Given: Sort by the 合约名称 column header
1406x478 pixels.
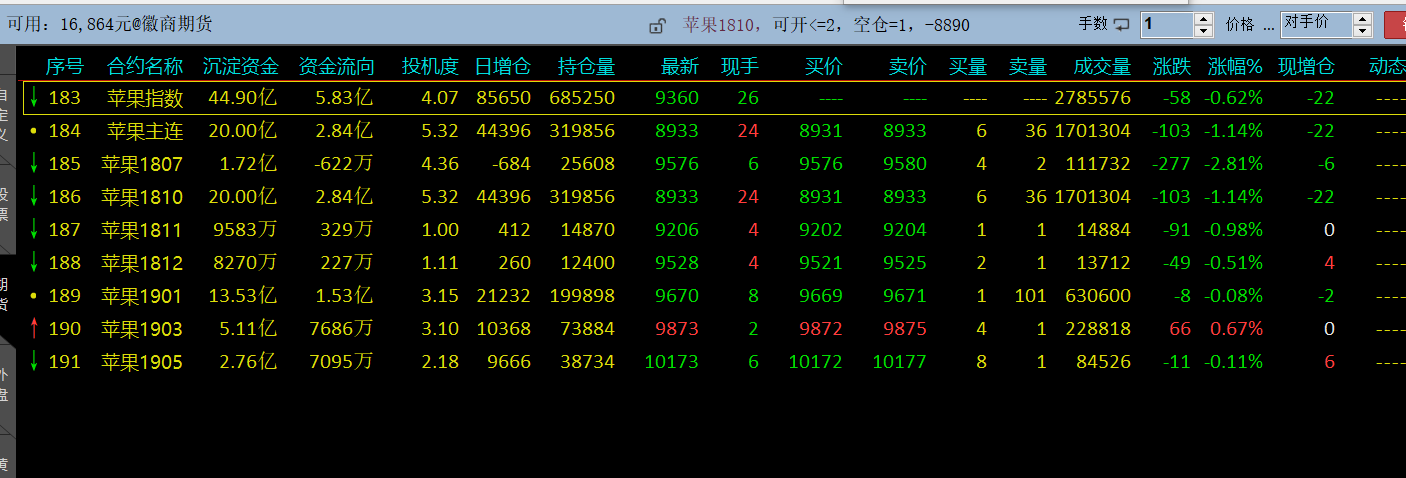Looking at the screenshot, I should pyautogui.click(x=145, y=67).
